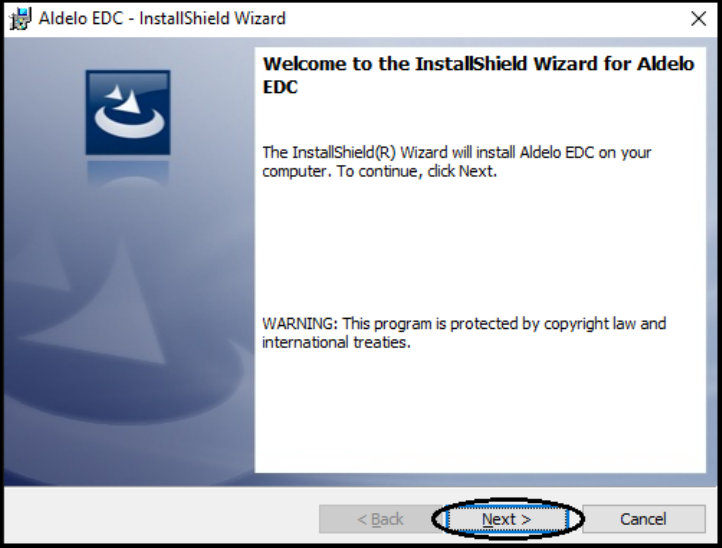Click the grayed-out < Back button
Viewport: 722px width, 548px height.
(380, 519)
